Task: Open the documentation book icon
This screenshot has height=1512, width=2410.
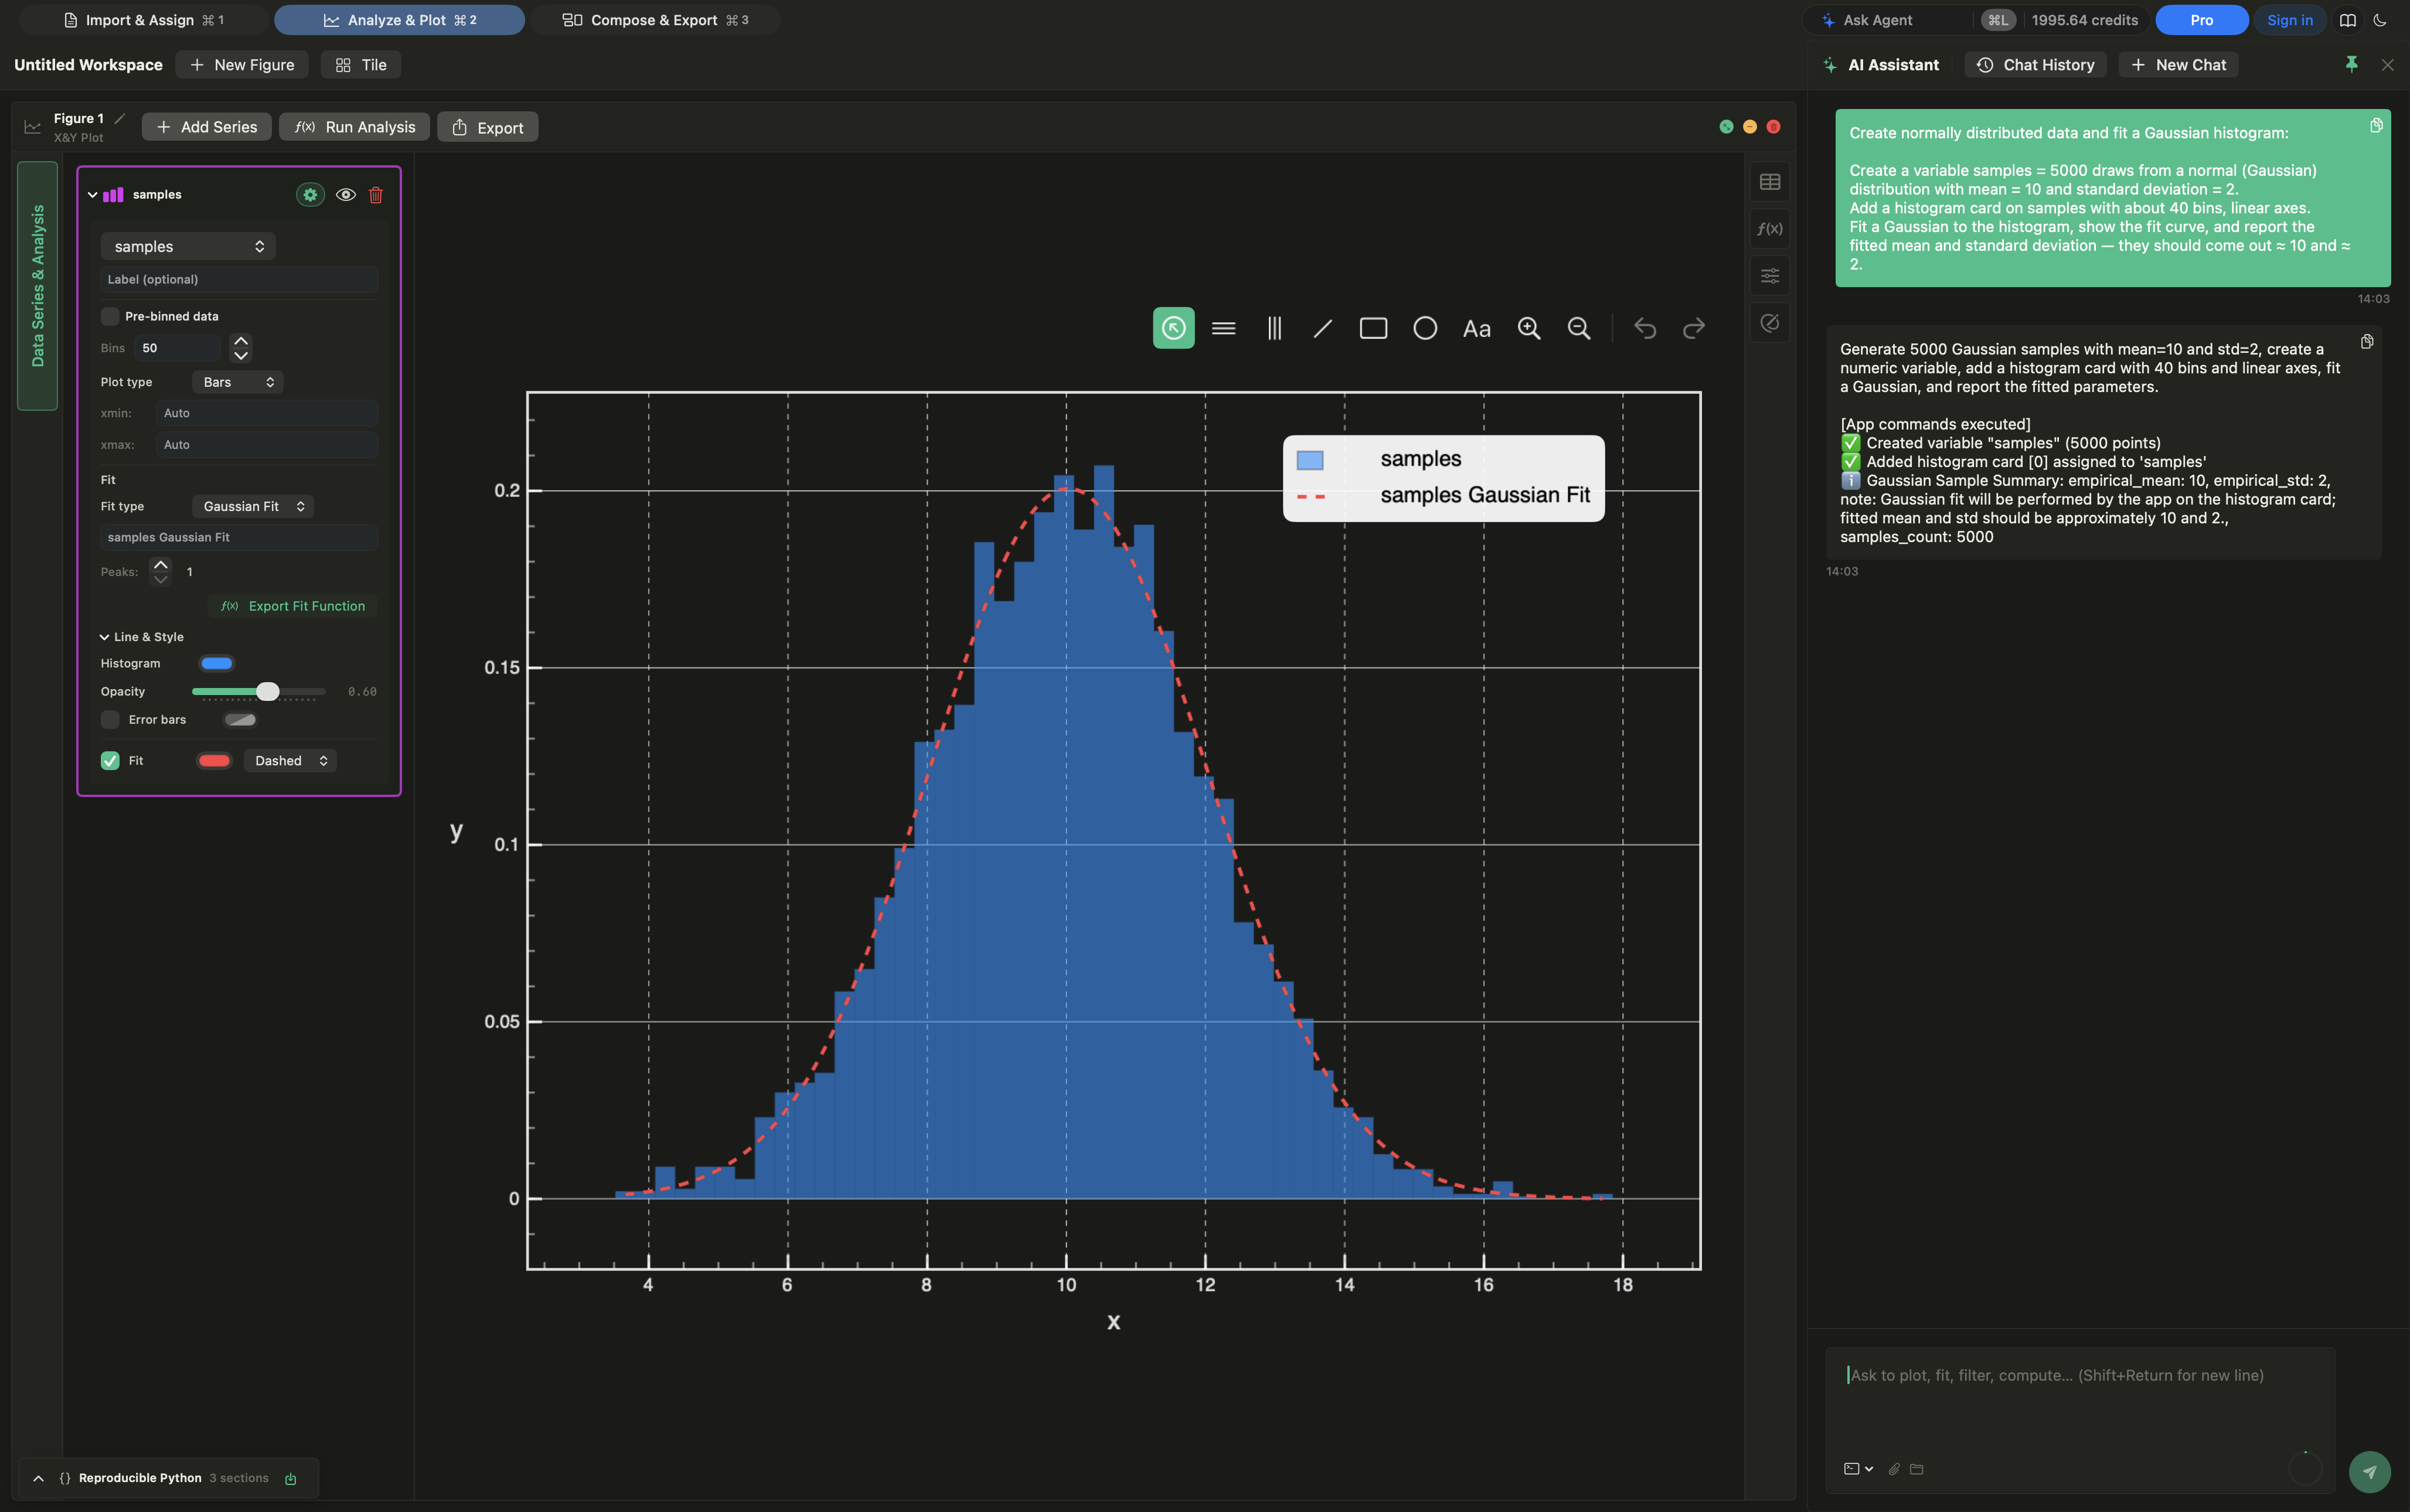Action: click(2348, 20)
